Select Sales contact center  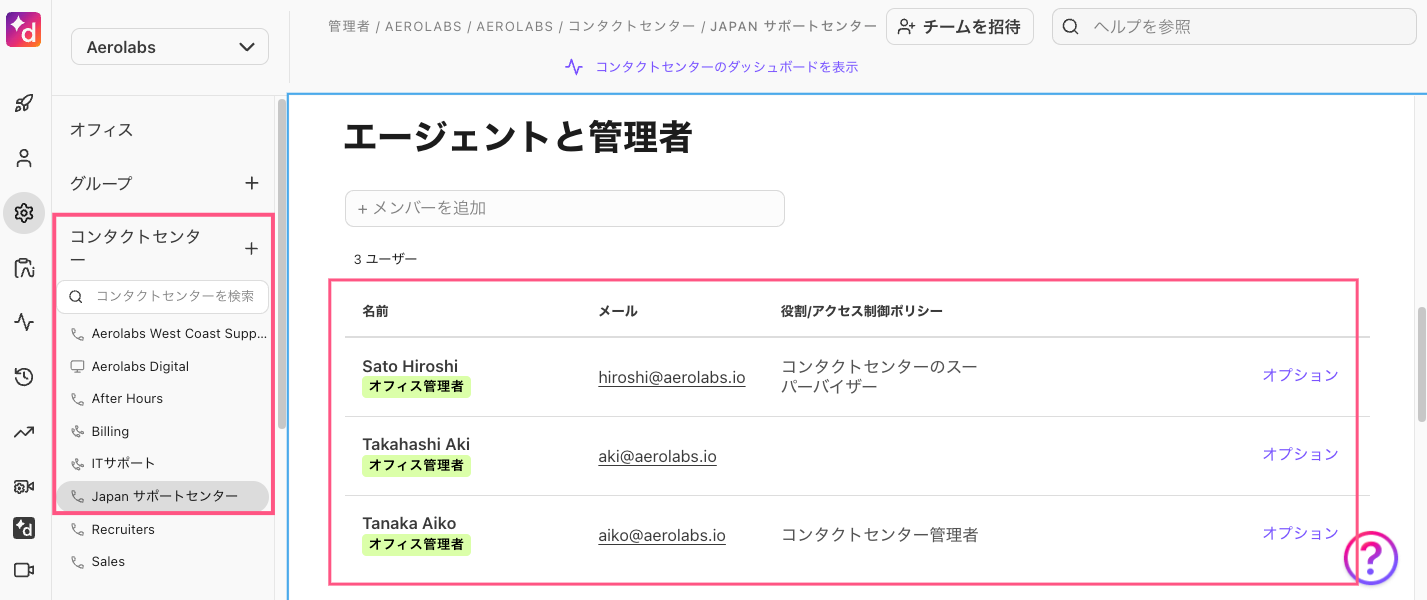(x=108, y=562)
